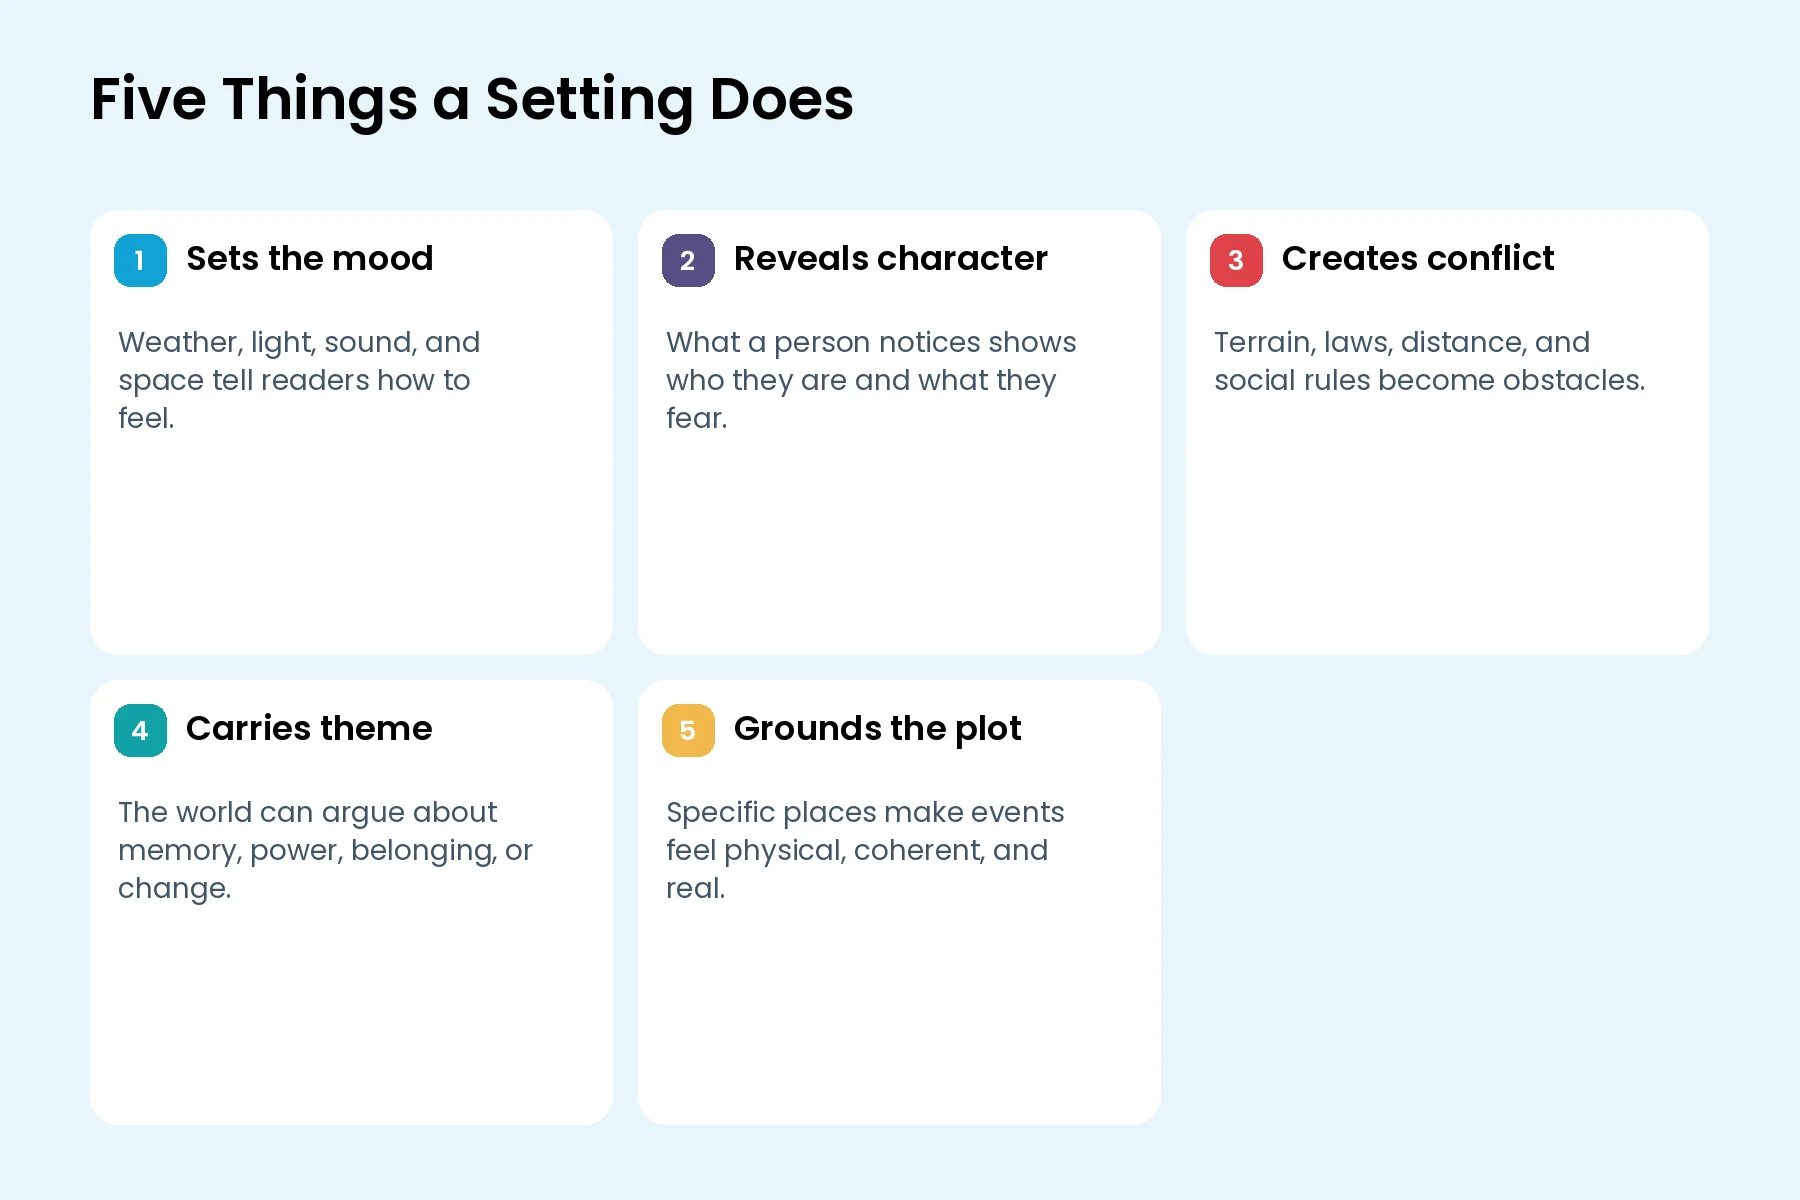Click the "Five Things a Setting Does" title
The width and height of the screenshot is (1800, 1200).
coord(472,100)
